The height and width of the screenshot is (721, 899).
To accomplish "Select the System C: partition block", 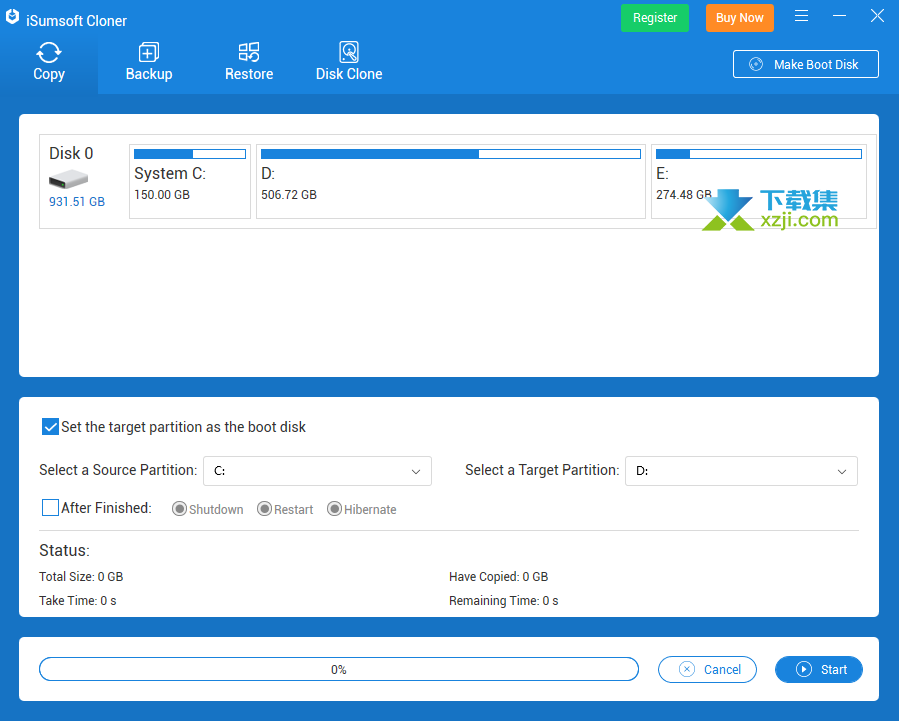I will 190,182.
